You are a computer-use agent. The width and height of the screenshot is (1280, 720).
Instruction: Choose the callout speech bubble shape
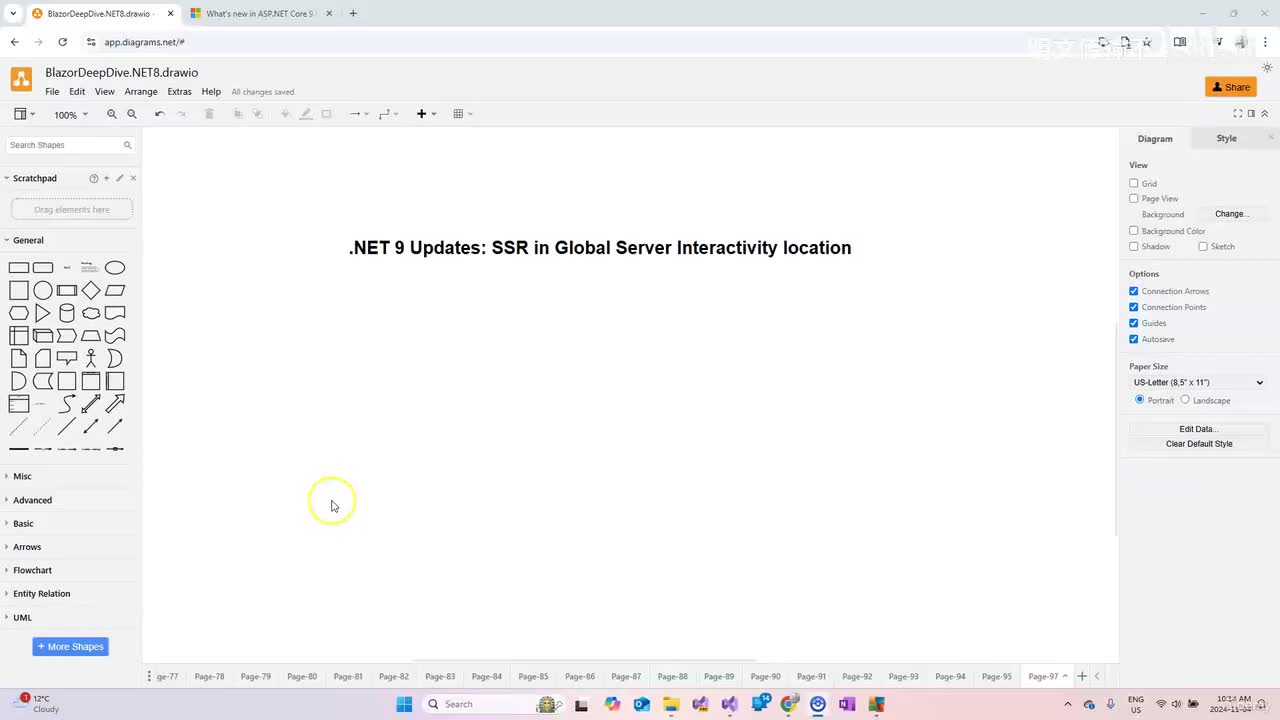point(67,358)
